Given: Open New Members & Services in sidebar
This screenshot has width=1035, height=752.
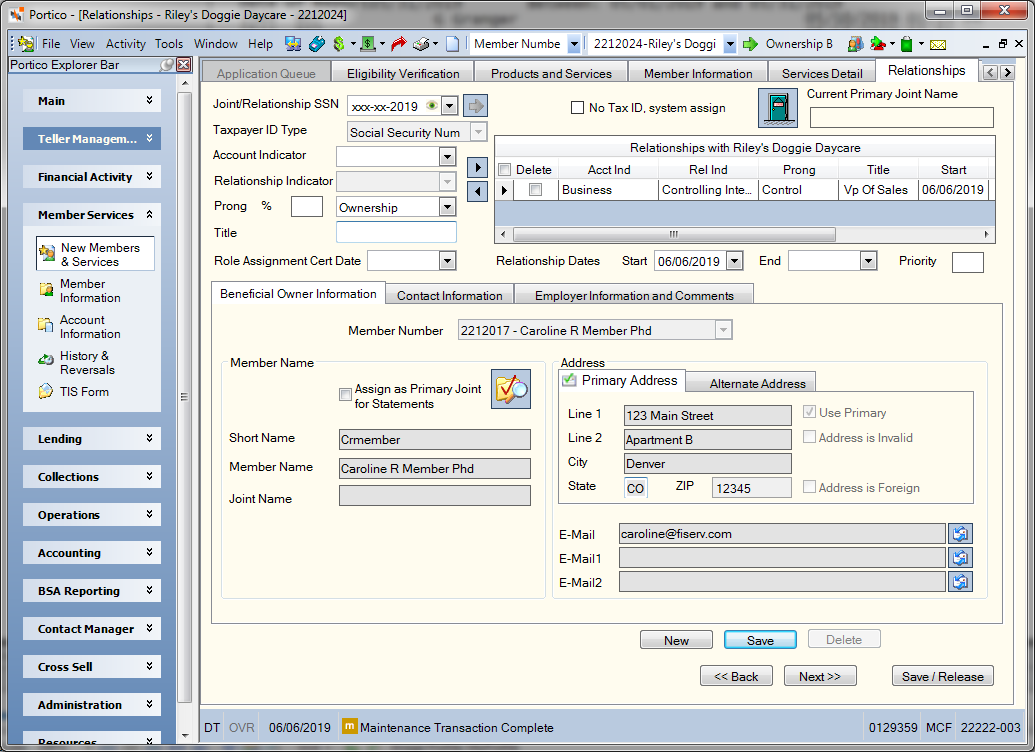Looking at the screenshot, I should click(96, 254).
